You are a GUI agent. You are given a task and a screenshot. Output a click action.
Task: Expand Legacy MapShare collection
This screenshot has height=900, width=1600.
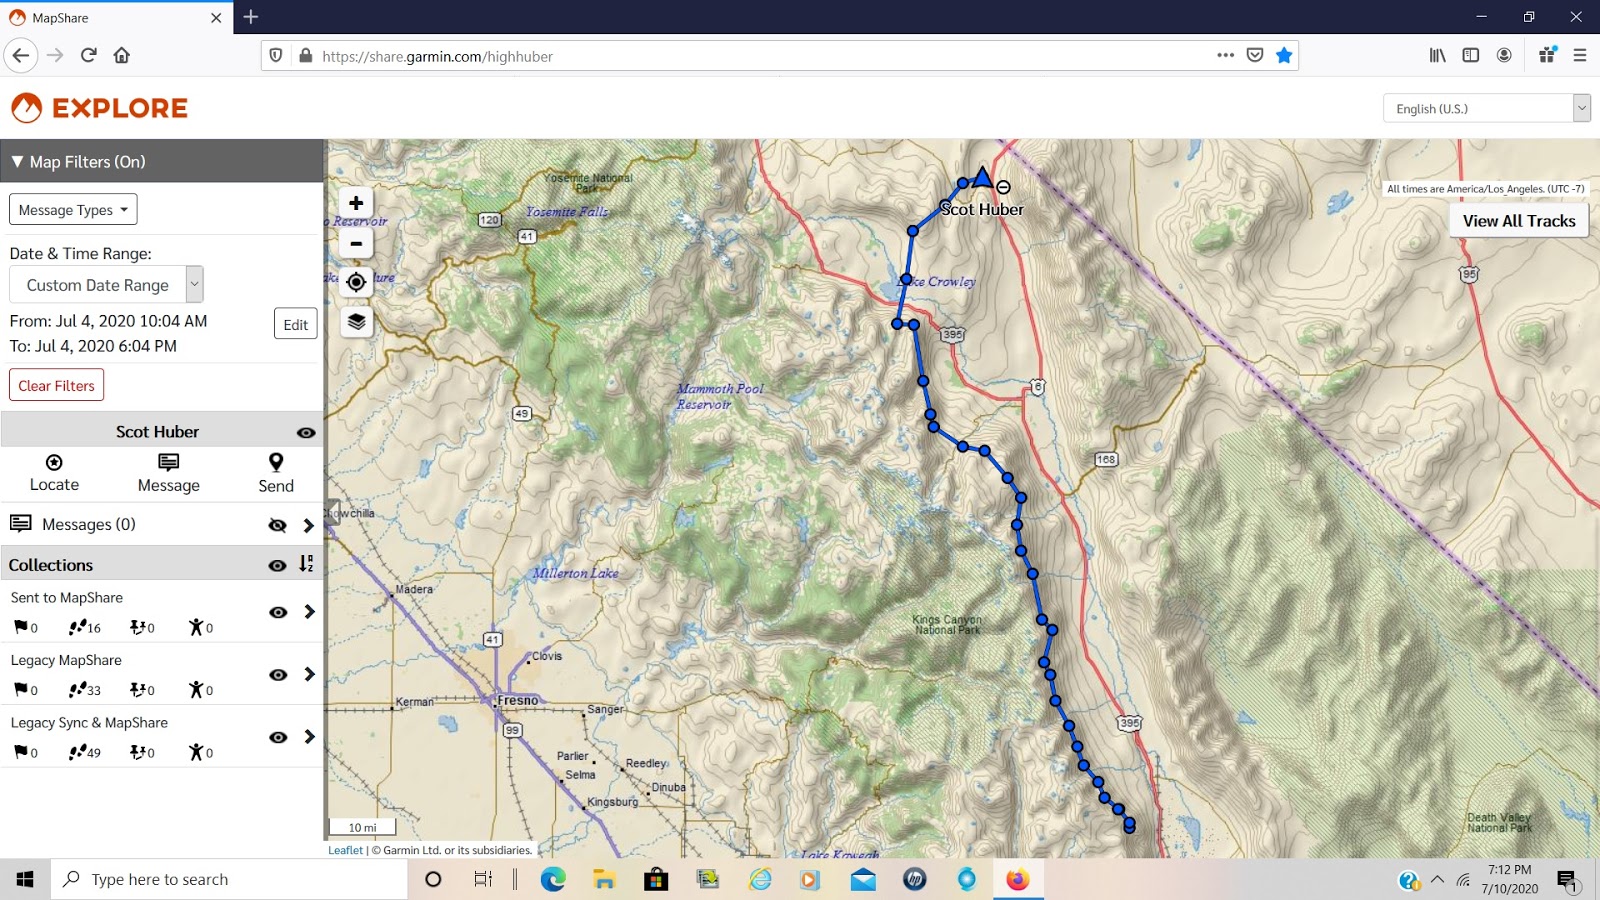309,675
